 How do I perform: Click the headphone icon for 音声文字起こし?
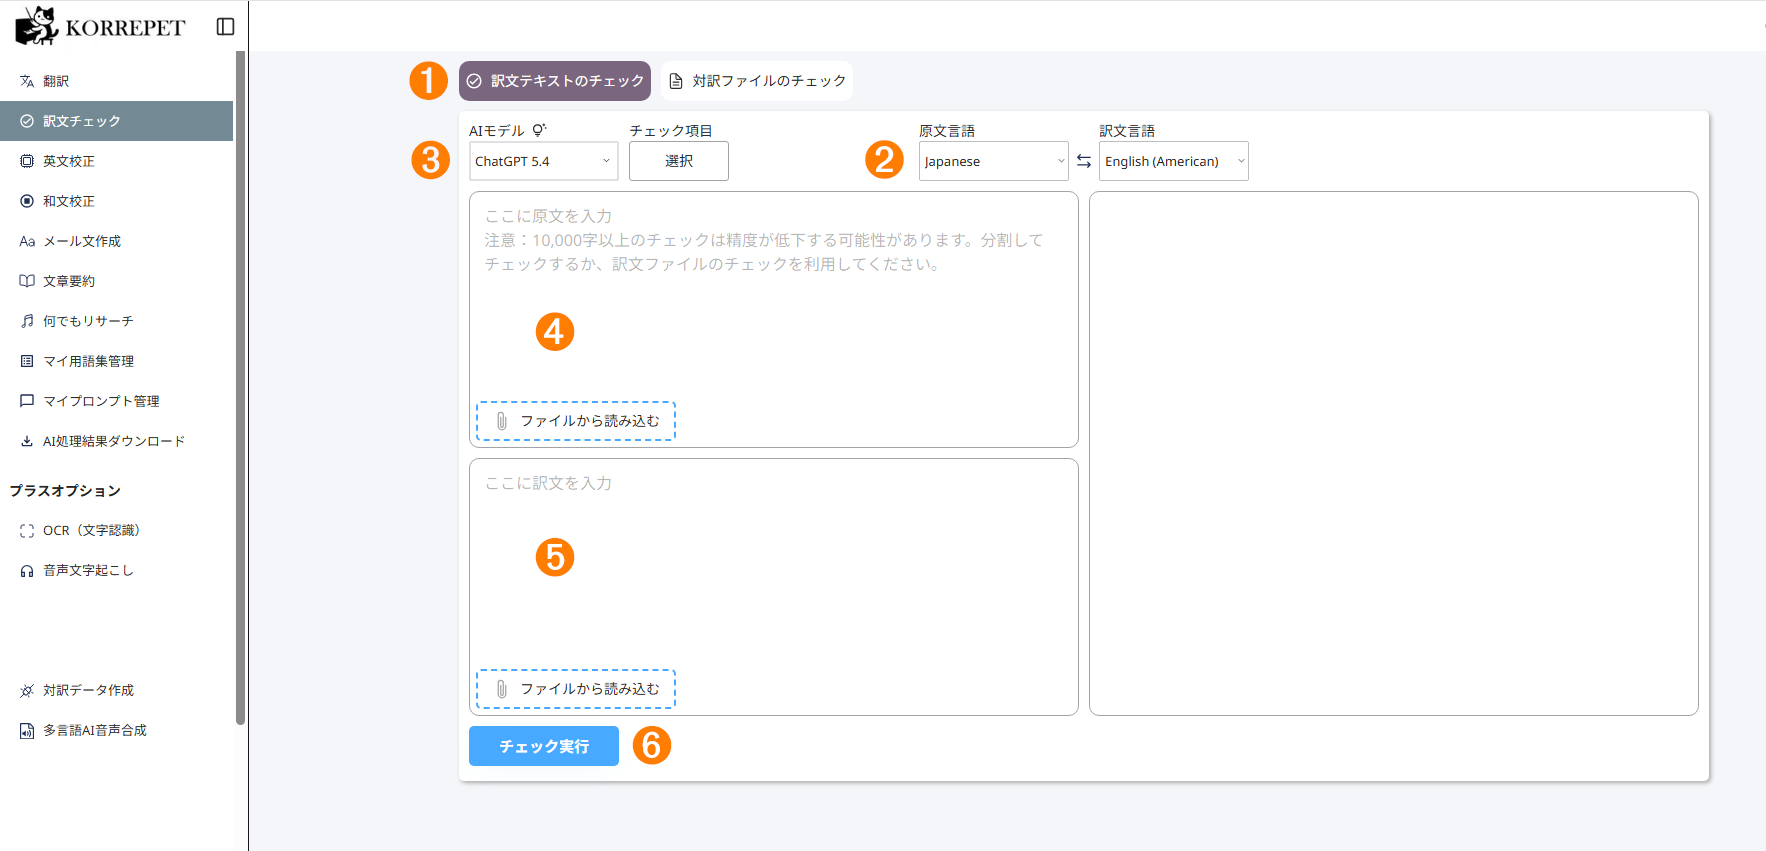(27, 571)
